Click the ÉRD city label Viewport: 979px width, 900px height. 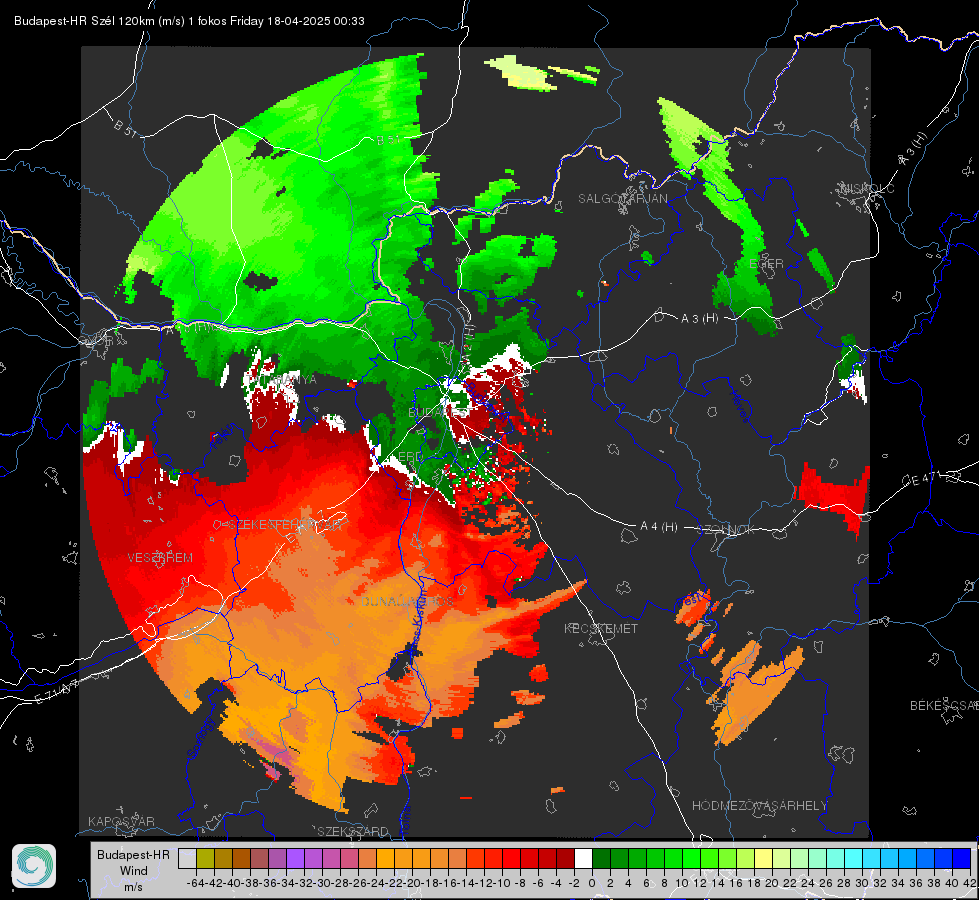point(410,457)
